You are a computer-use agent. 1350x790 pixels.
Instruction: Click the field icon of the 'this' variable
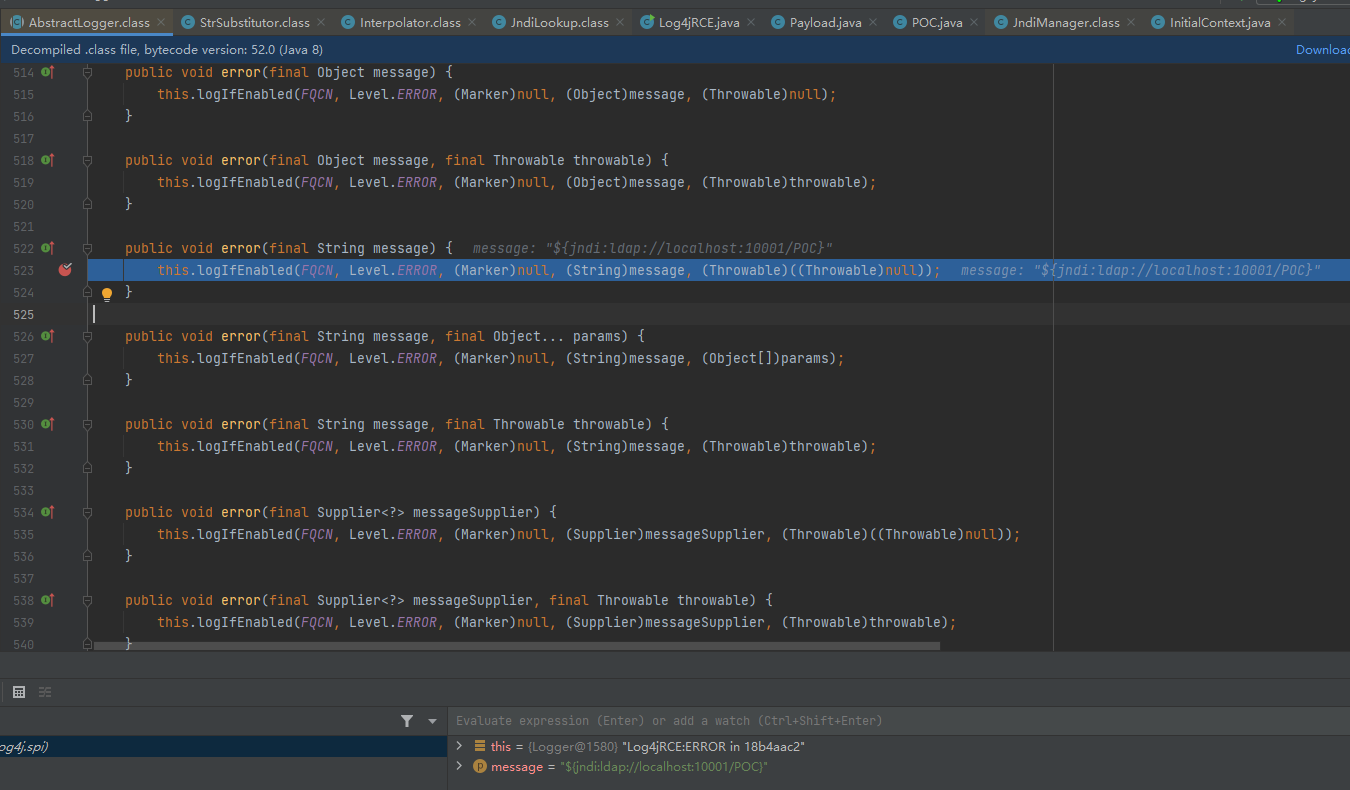coord(479,746)
